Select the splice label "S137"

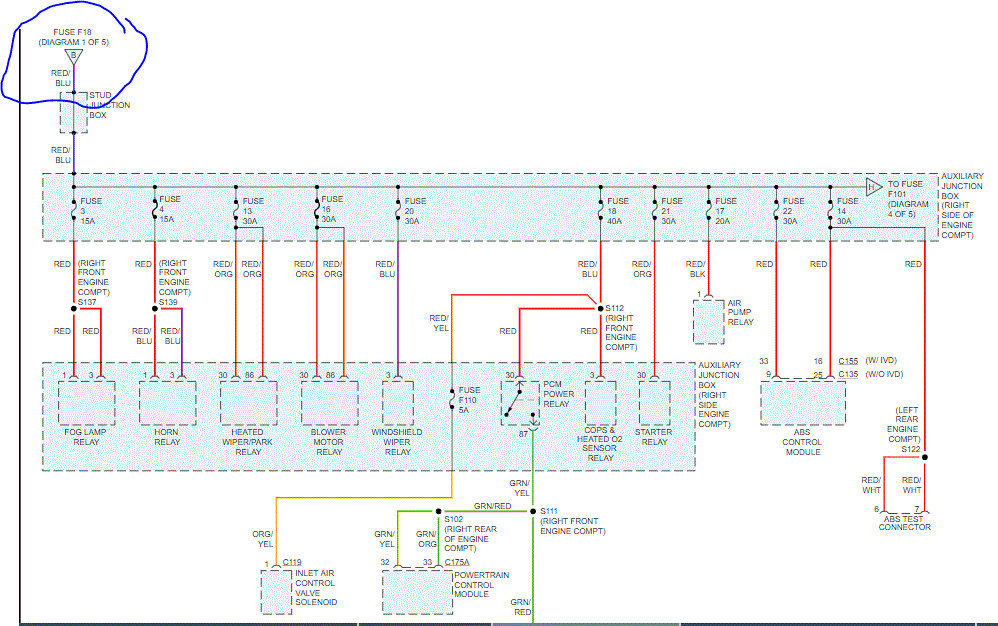pos(87,302)
